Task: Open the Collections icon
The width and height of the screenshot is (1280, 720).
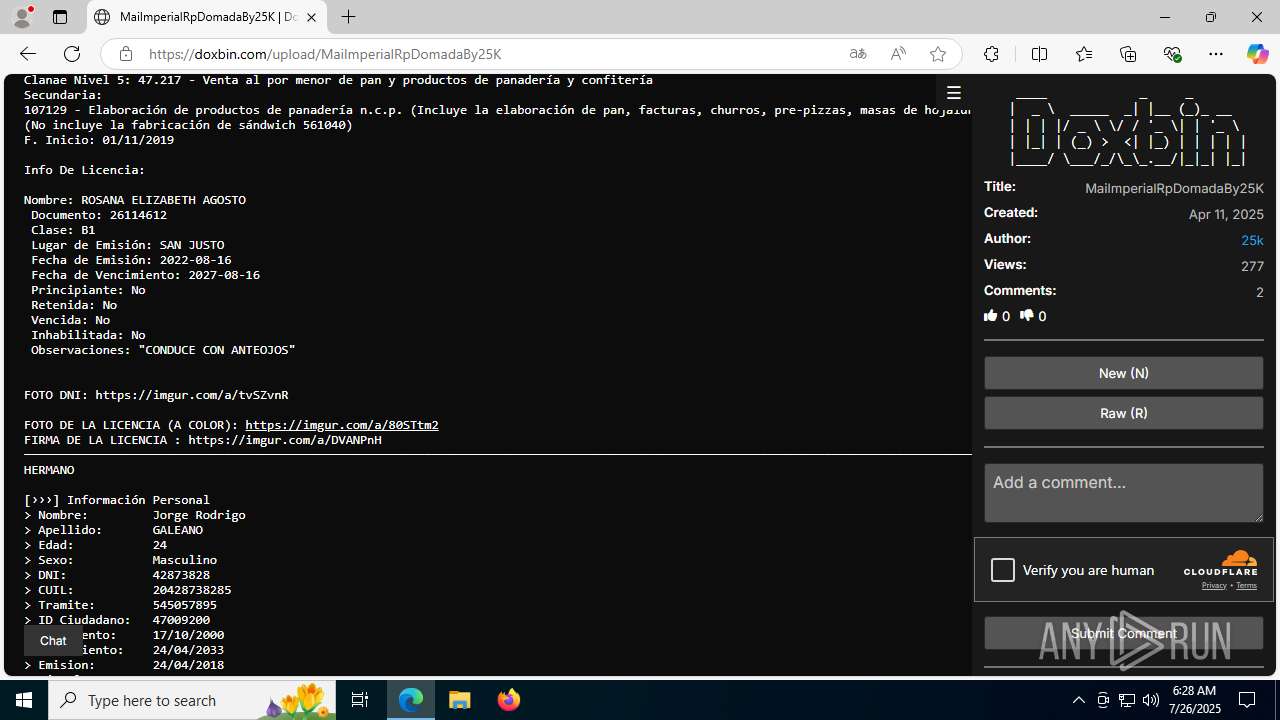Action: pos(1128,54)
